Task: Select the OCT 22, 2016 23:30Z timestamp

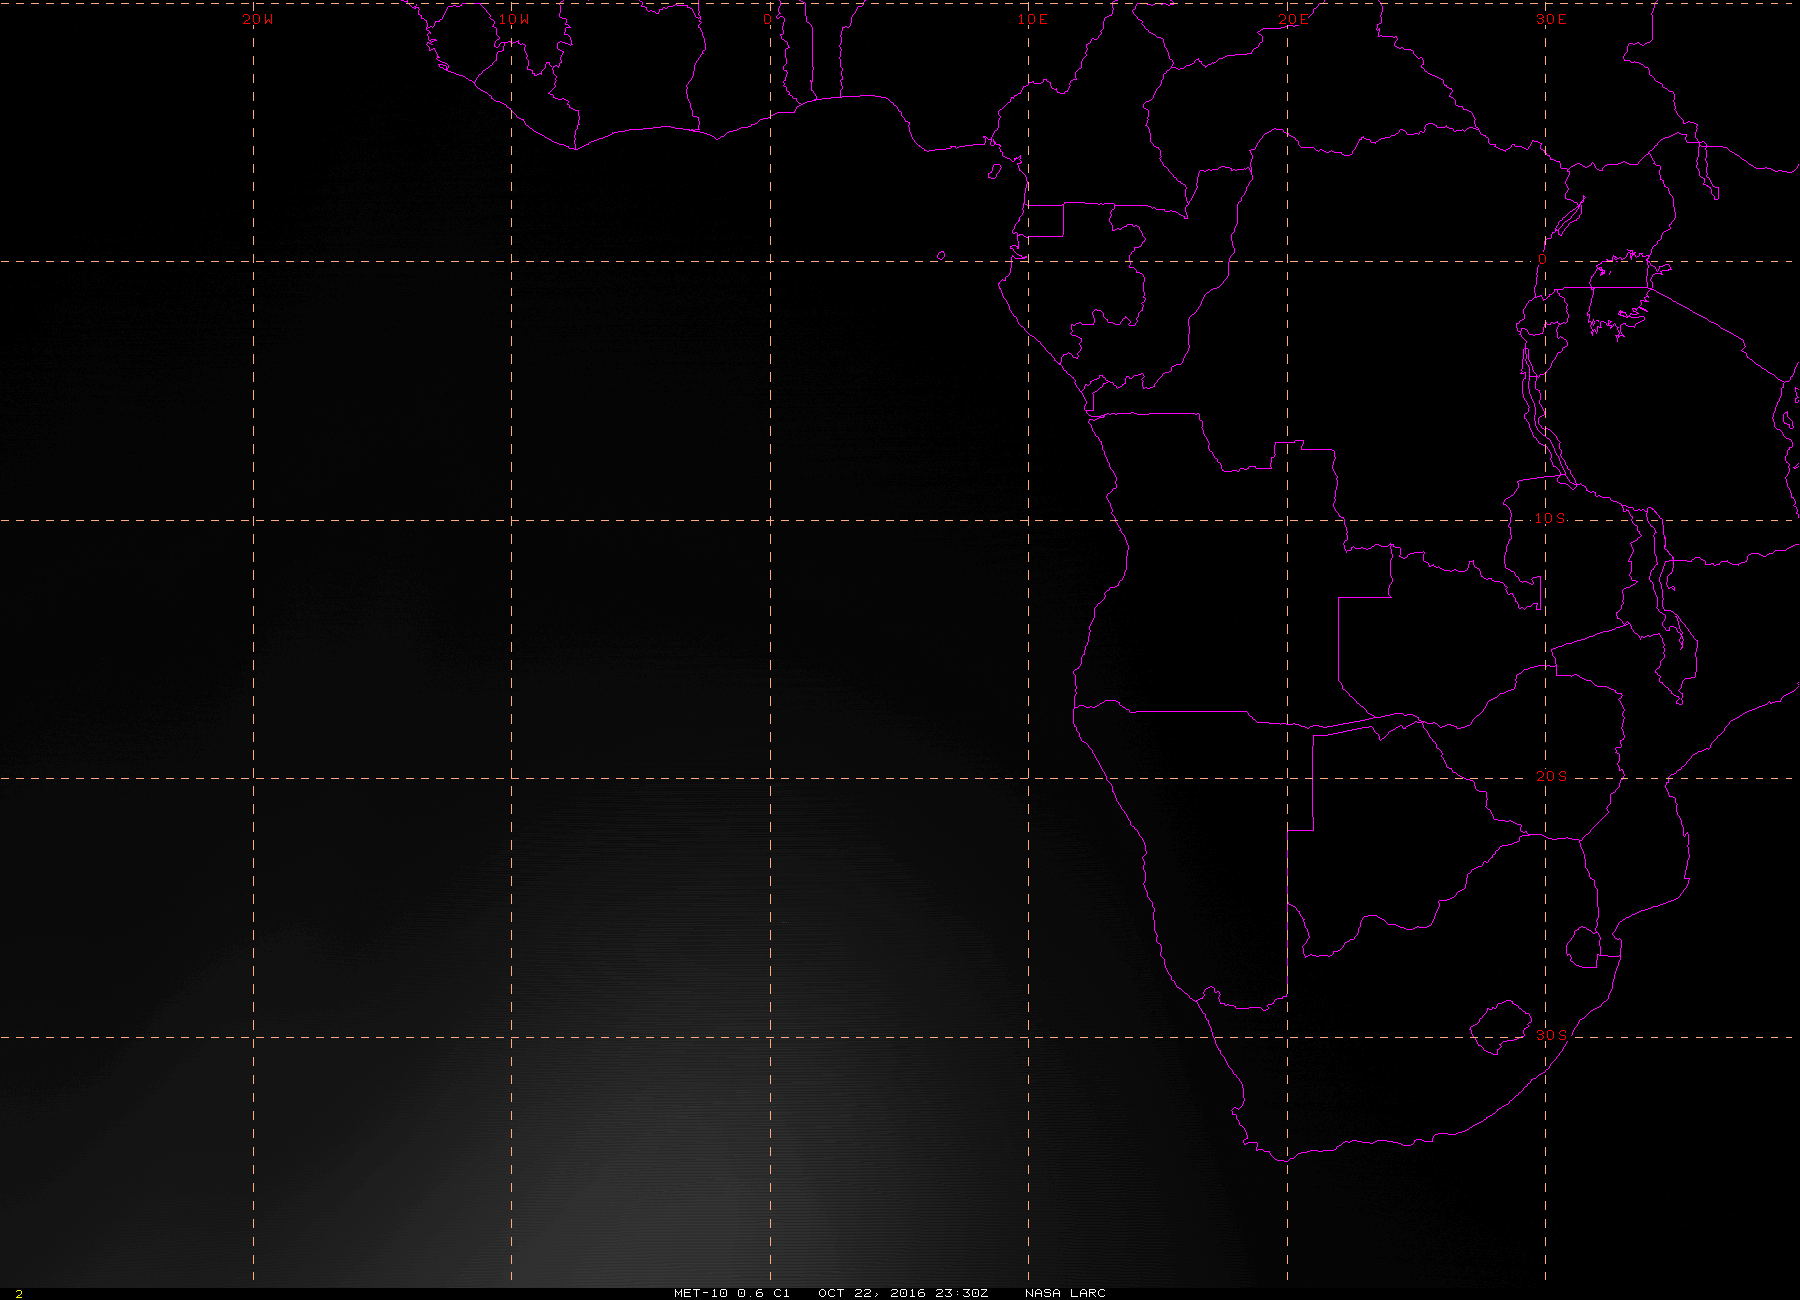Action: coord(903,1293)
